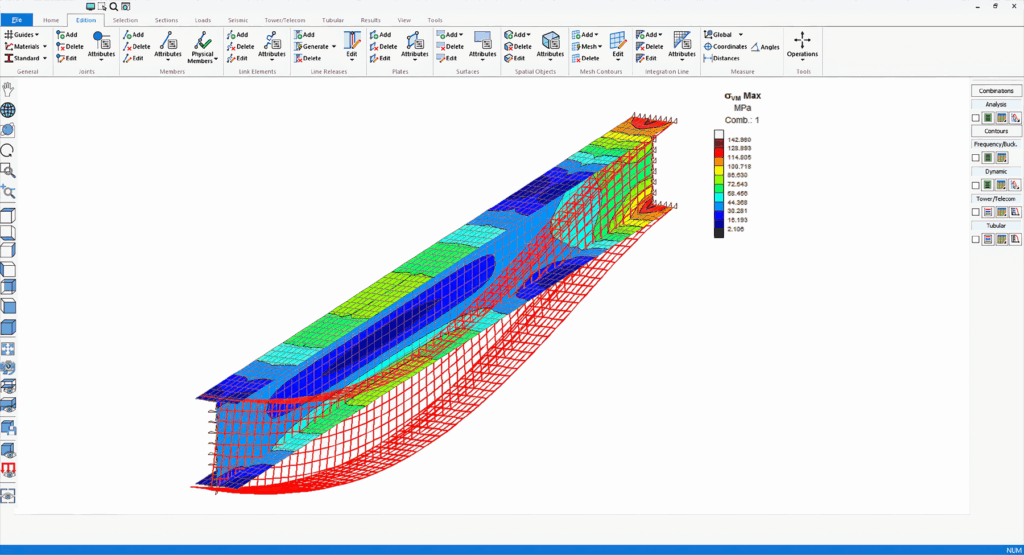Enable the Analysis checkbox
Screen dimensions: 1024x555
[976, 118]
